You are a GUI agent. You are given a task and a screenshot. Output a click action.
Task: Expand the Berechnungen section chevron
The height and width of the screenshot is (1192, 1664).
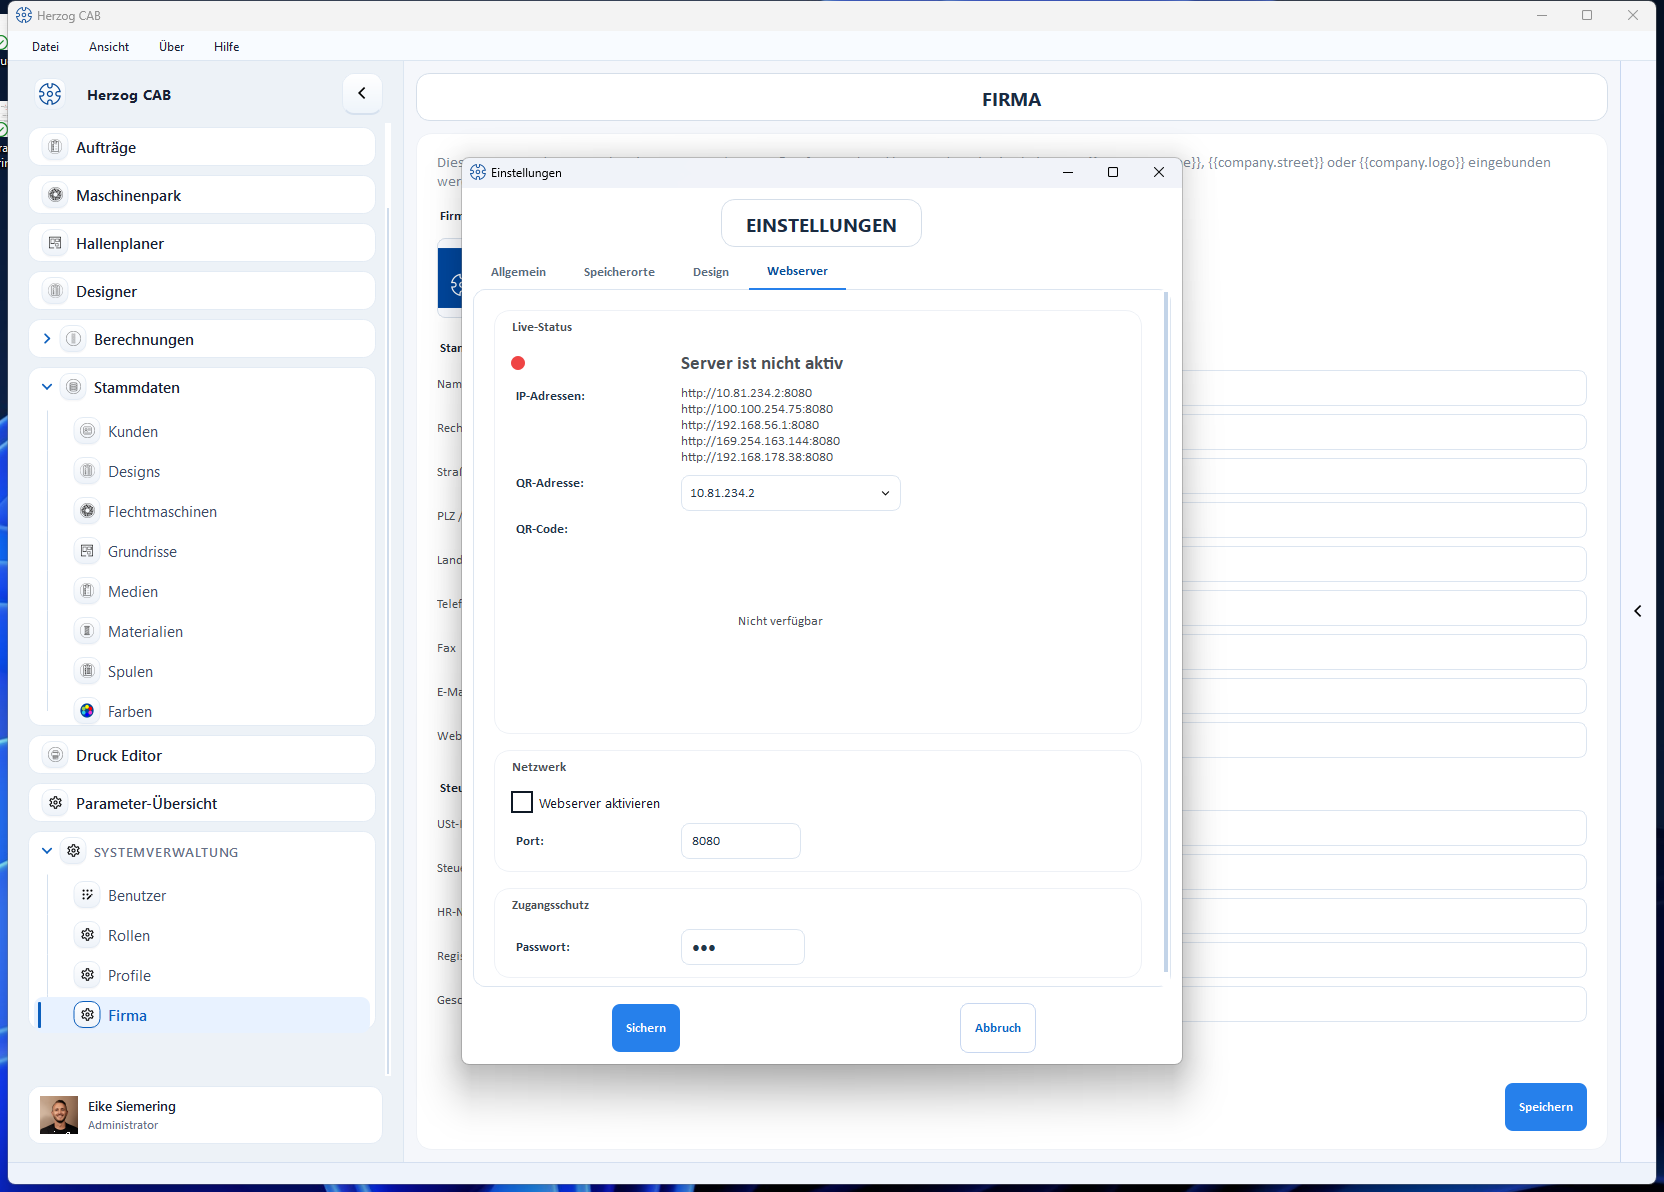click(47, 339)
